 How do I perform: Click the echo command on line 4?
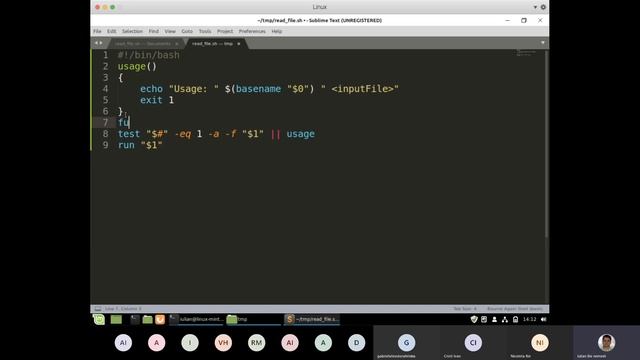pyautogui.click(x=151, y=89)
